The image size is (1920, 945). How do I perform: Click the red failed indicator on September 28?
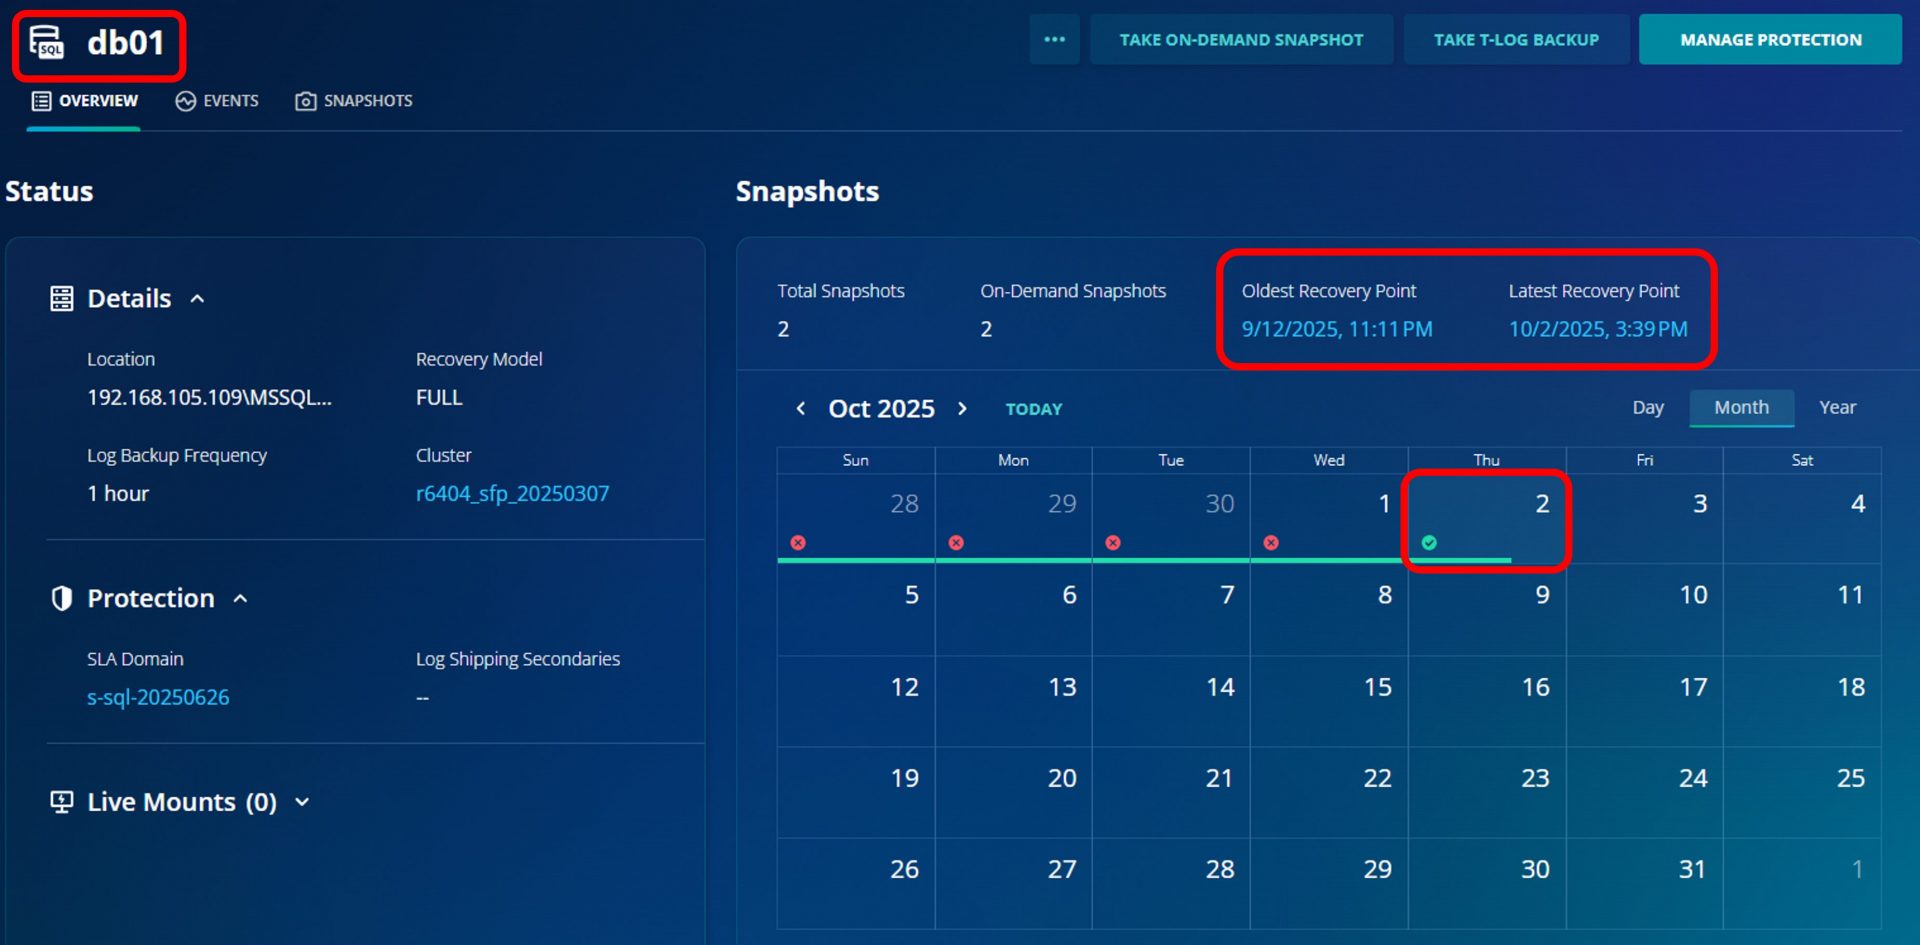point(798,543)
